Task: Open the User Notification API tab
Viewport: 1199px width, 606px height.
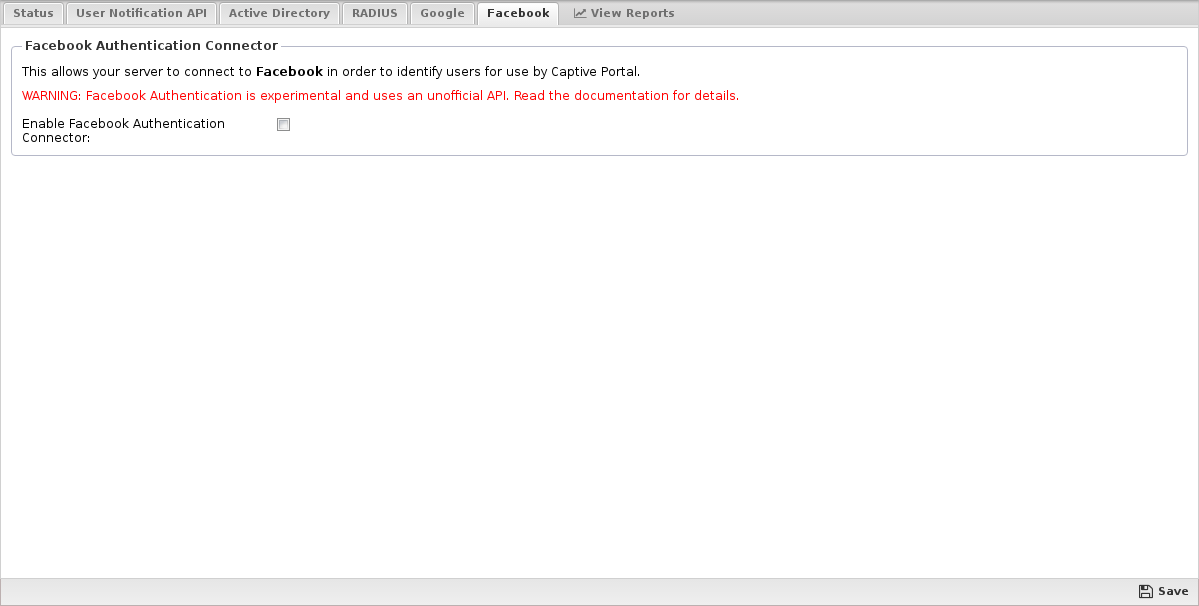Action: pyautogui.click(x=141, y=13)
